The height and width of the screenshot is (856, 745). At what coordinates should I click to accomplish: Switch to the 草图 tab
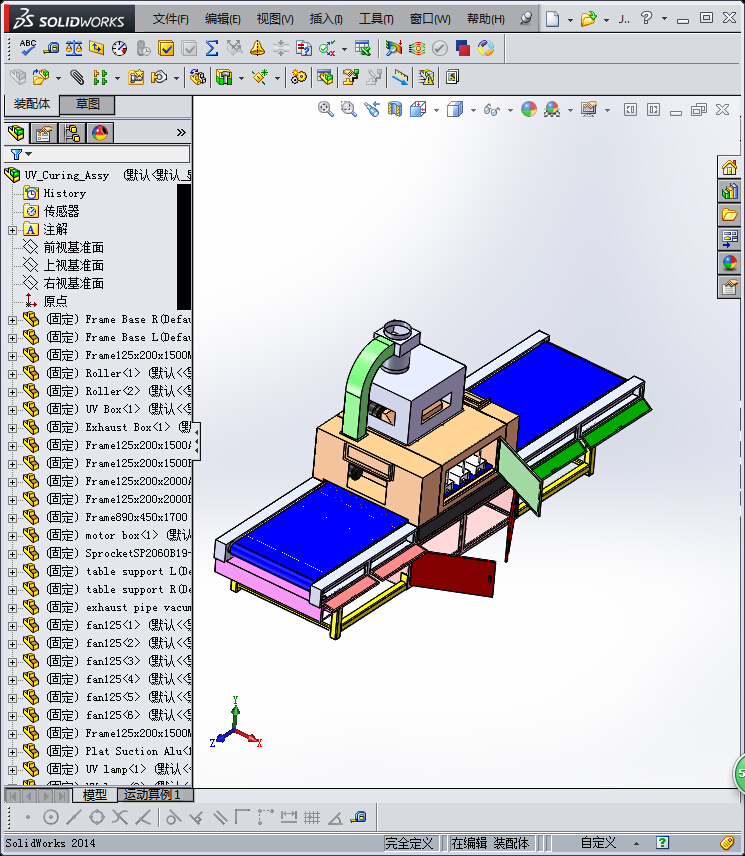tap(87, 104)
